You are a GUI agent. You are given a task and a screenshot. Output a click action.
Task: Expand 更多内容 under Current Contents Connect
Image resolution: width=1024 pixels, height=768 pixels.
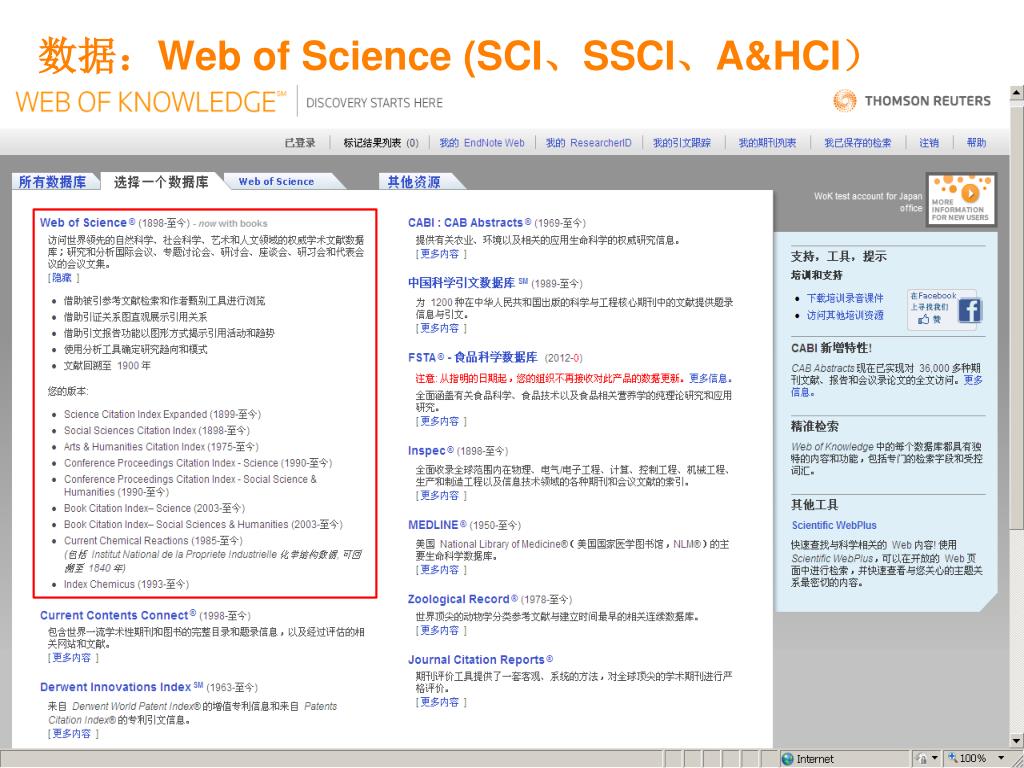click(72, 658)
